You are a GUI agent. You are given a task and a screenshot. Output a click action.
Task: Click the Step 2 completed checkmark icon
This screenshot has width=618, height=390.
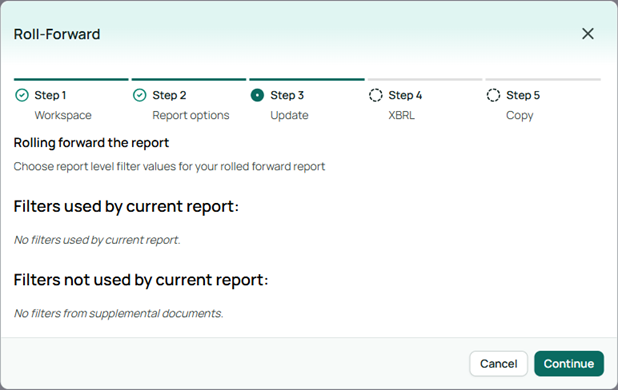140,95
